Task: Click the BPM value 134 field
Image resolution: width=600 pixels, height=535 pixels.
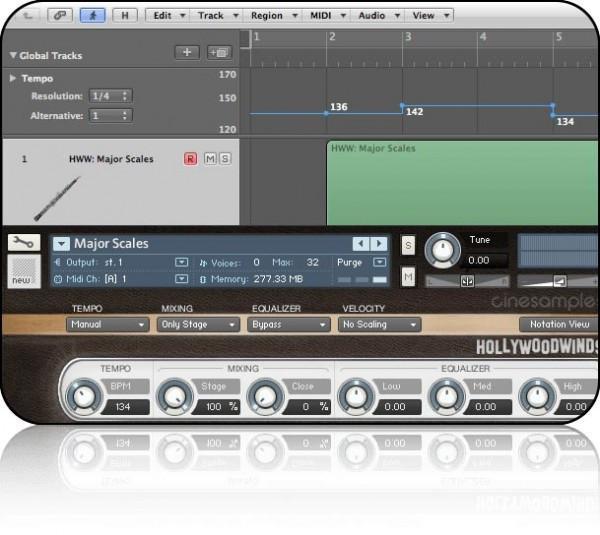Action: click(125, 406)
